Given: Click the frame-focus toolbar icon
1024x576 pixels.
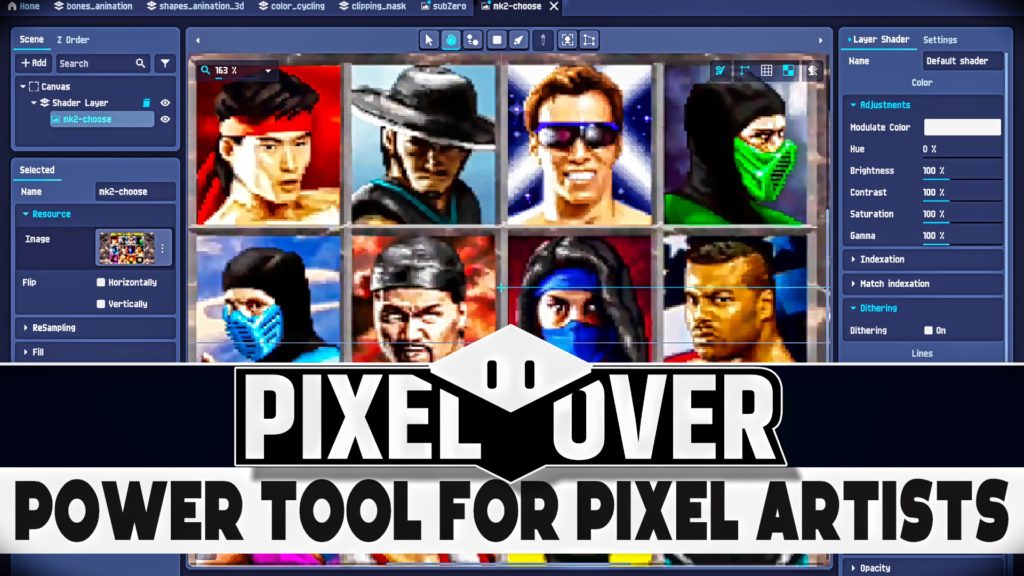Looking at the screenshot, I should click(x=568, y=40).
